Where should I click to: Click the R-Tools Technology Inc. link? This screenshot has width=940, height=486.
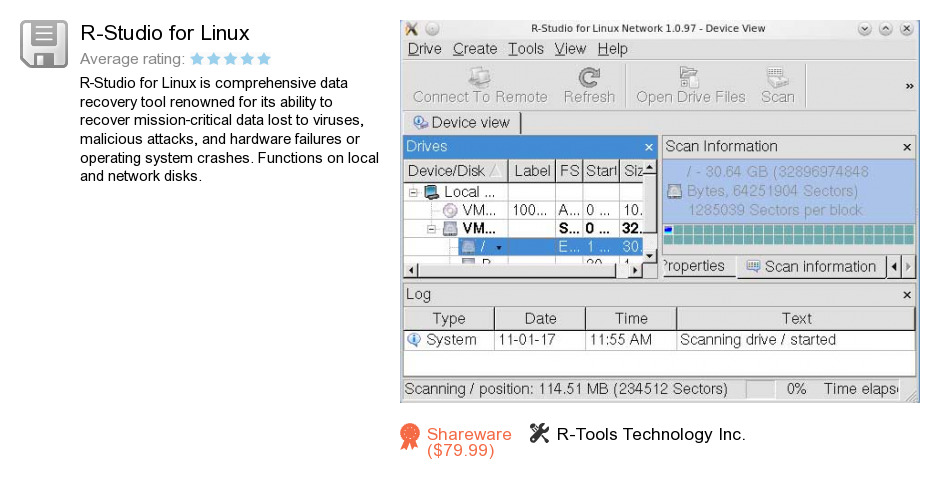651,434
